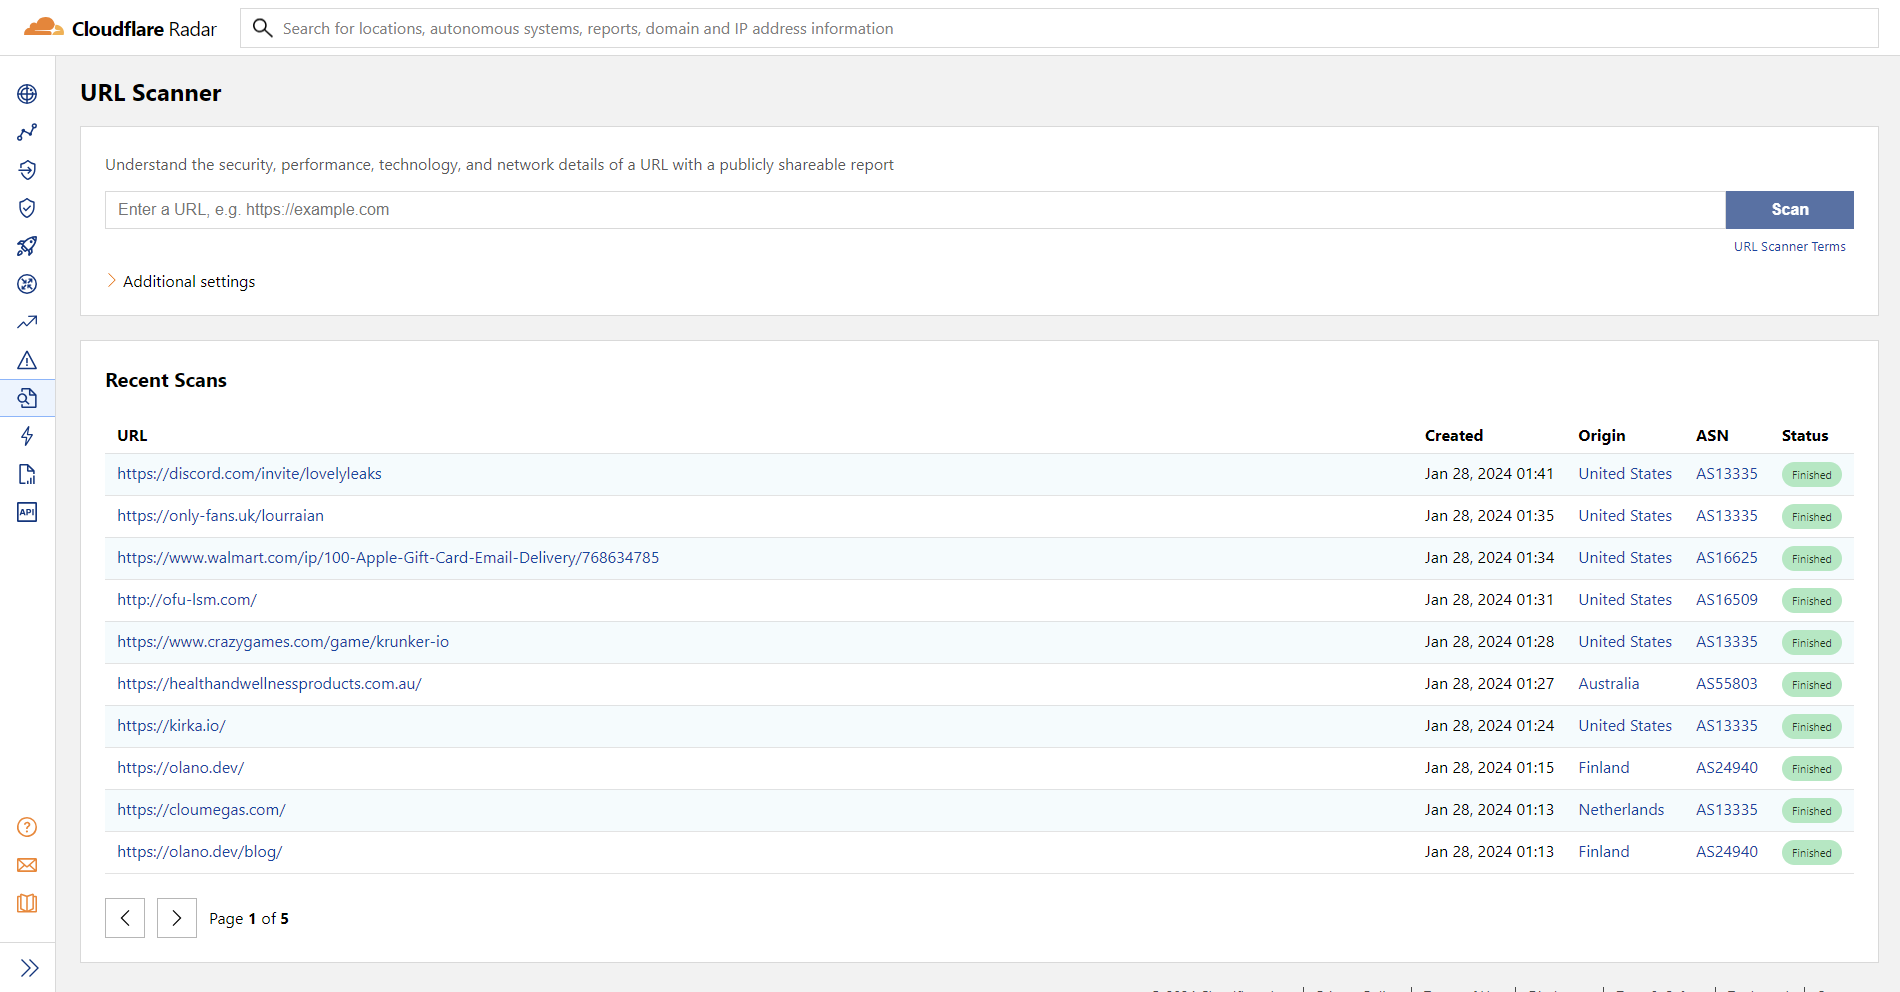Screen dimensions: 1900x992
Task: Click the Cloudflare Radar logo
Action: [120, 28]
